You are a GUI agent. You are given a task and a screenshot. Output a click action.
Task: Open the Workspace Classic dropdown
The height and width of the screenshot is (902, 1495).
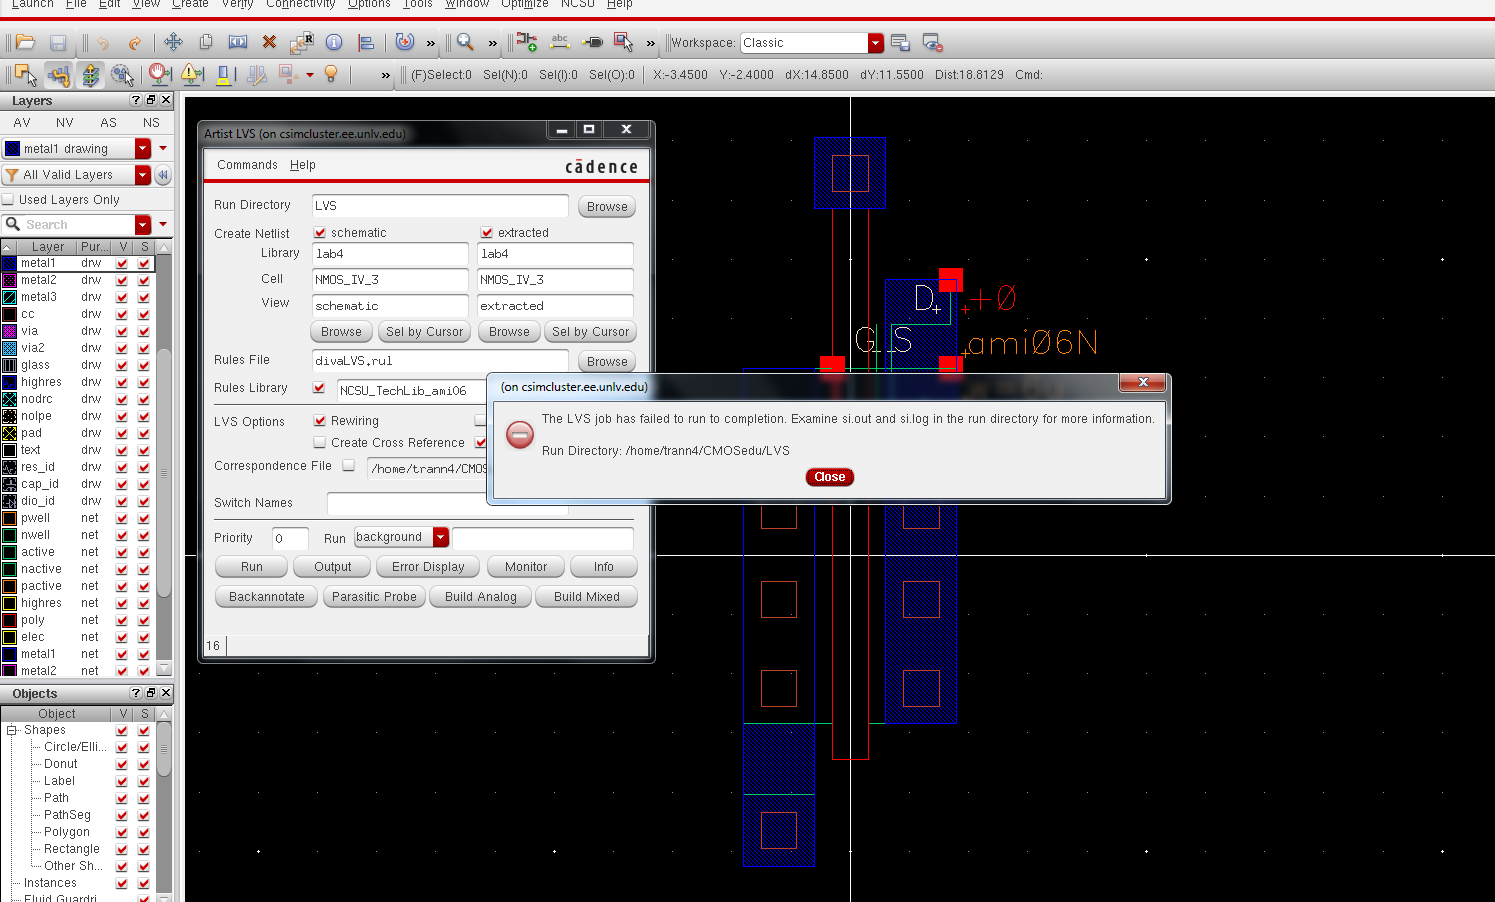[x=876, y=43]
